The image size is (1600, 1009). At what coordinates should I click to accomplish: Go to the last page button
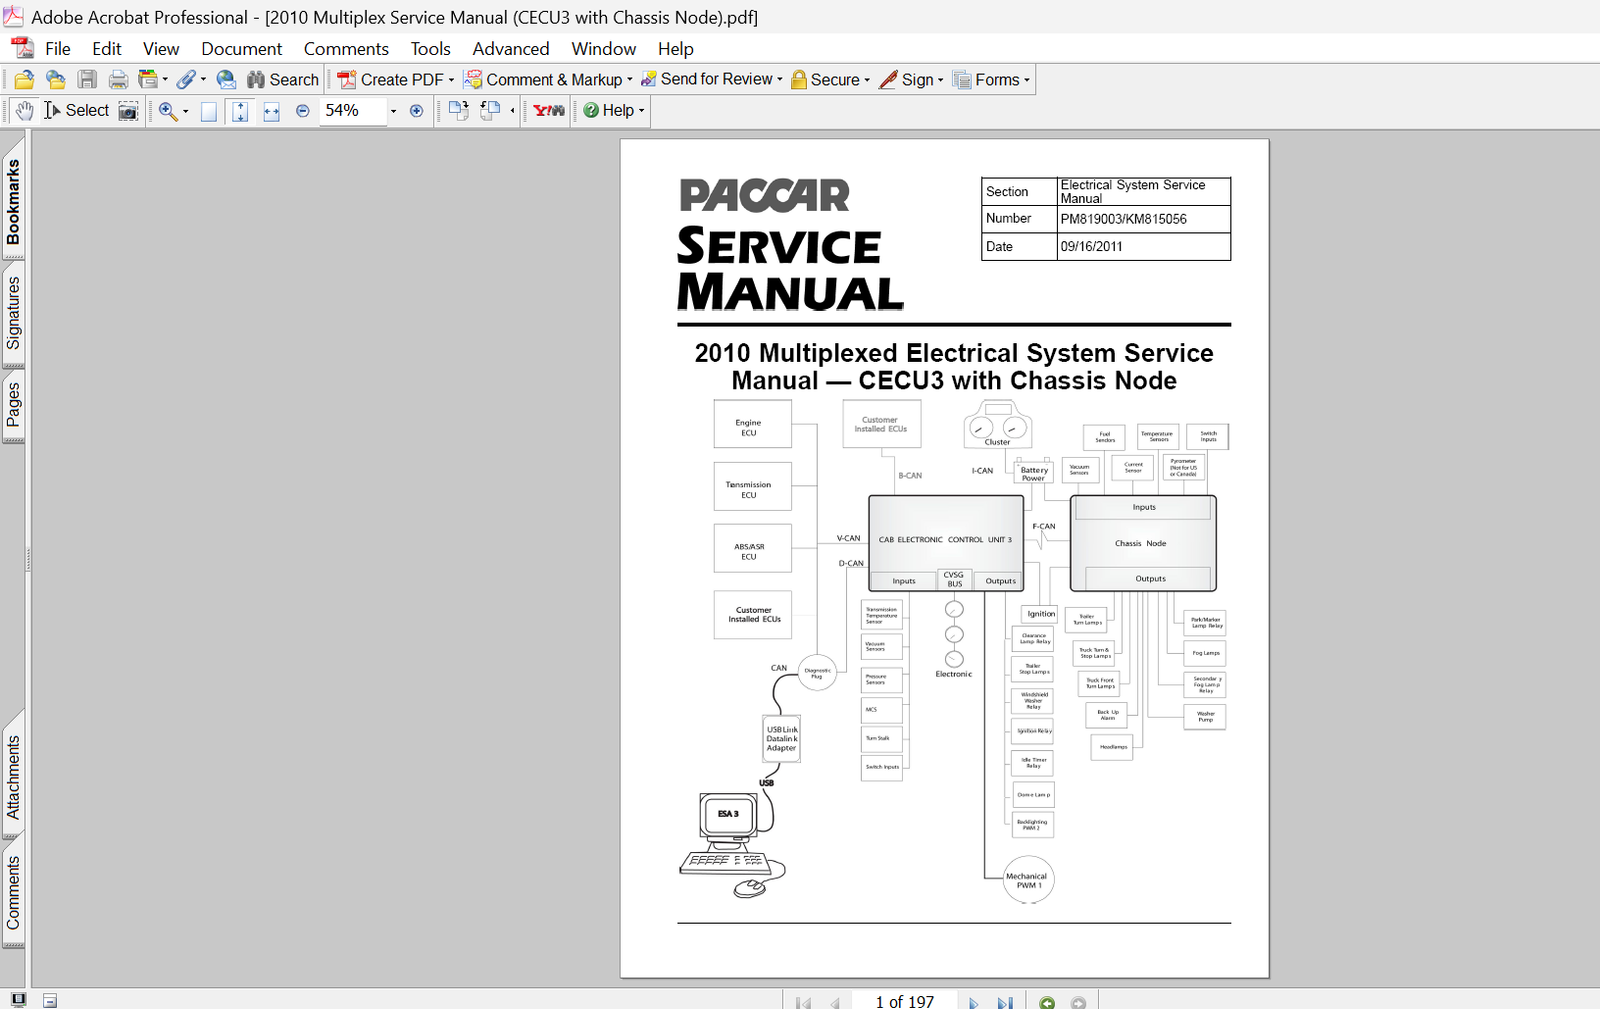(x=1004, y=1002)
